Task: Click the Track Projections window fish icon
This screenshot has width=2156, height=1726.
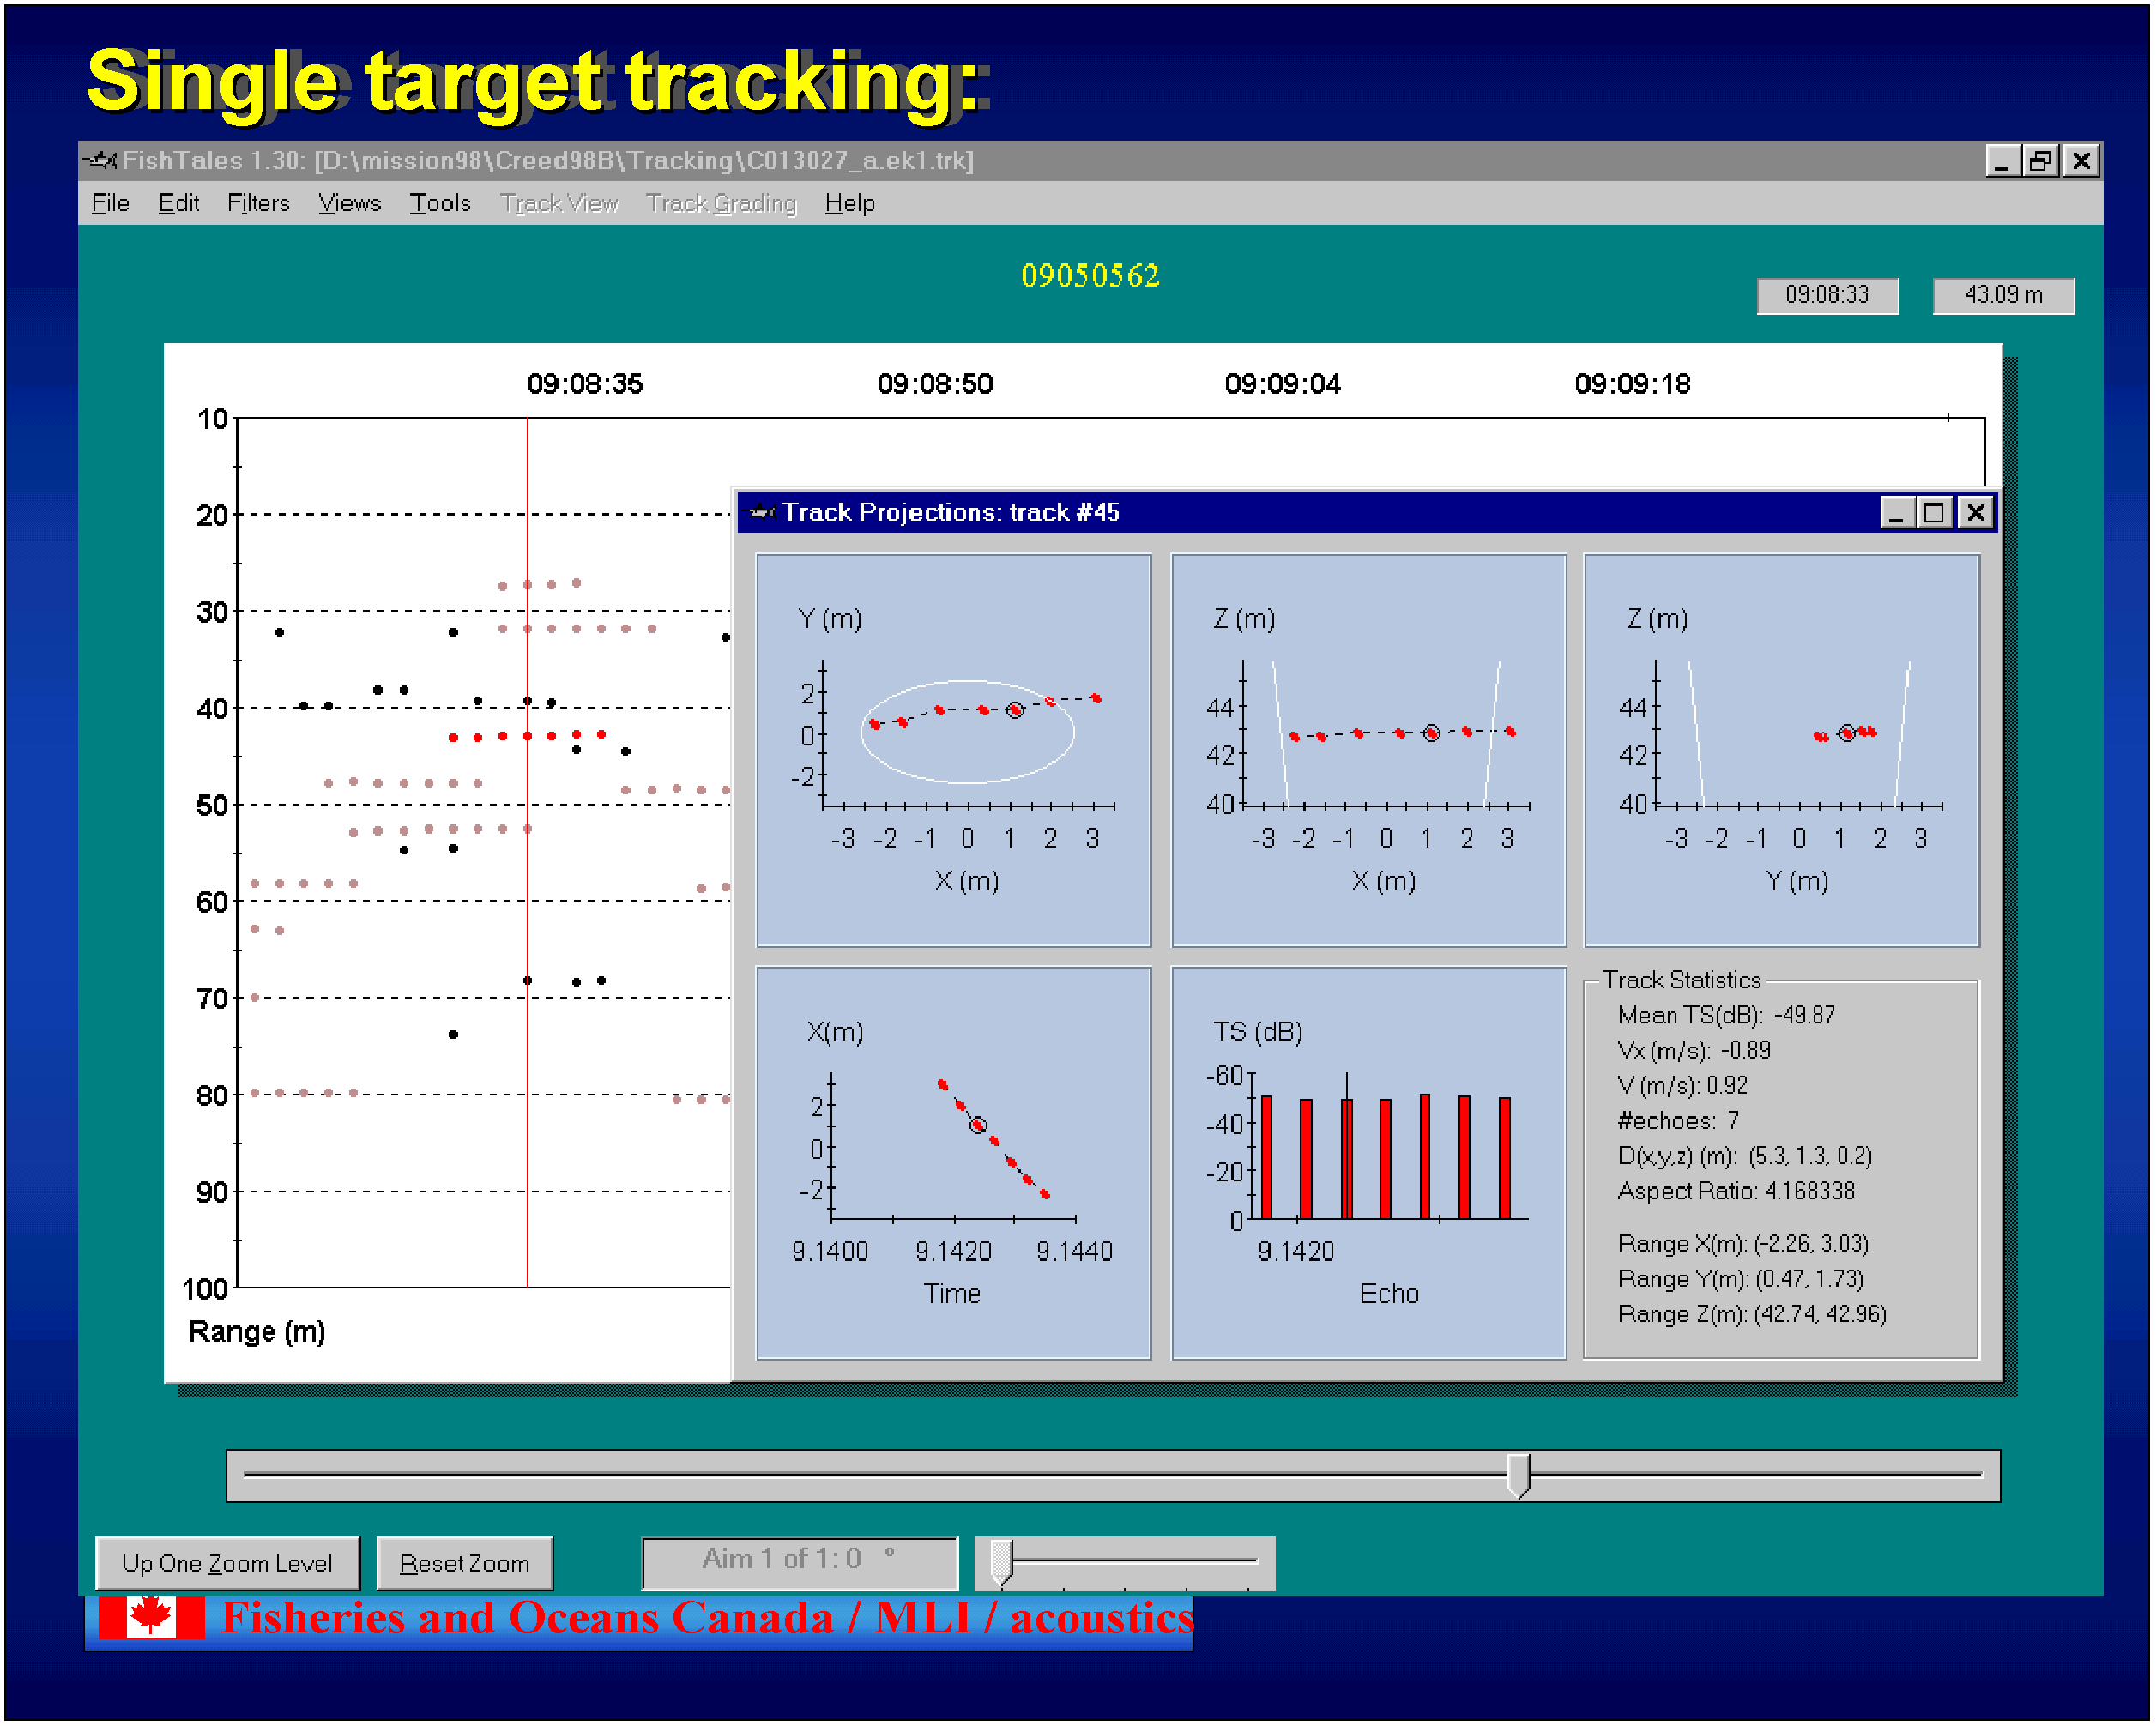Action: [x=761, y=513]
